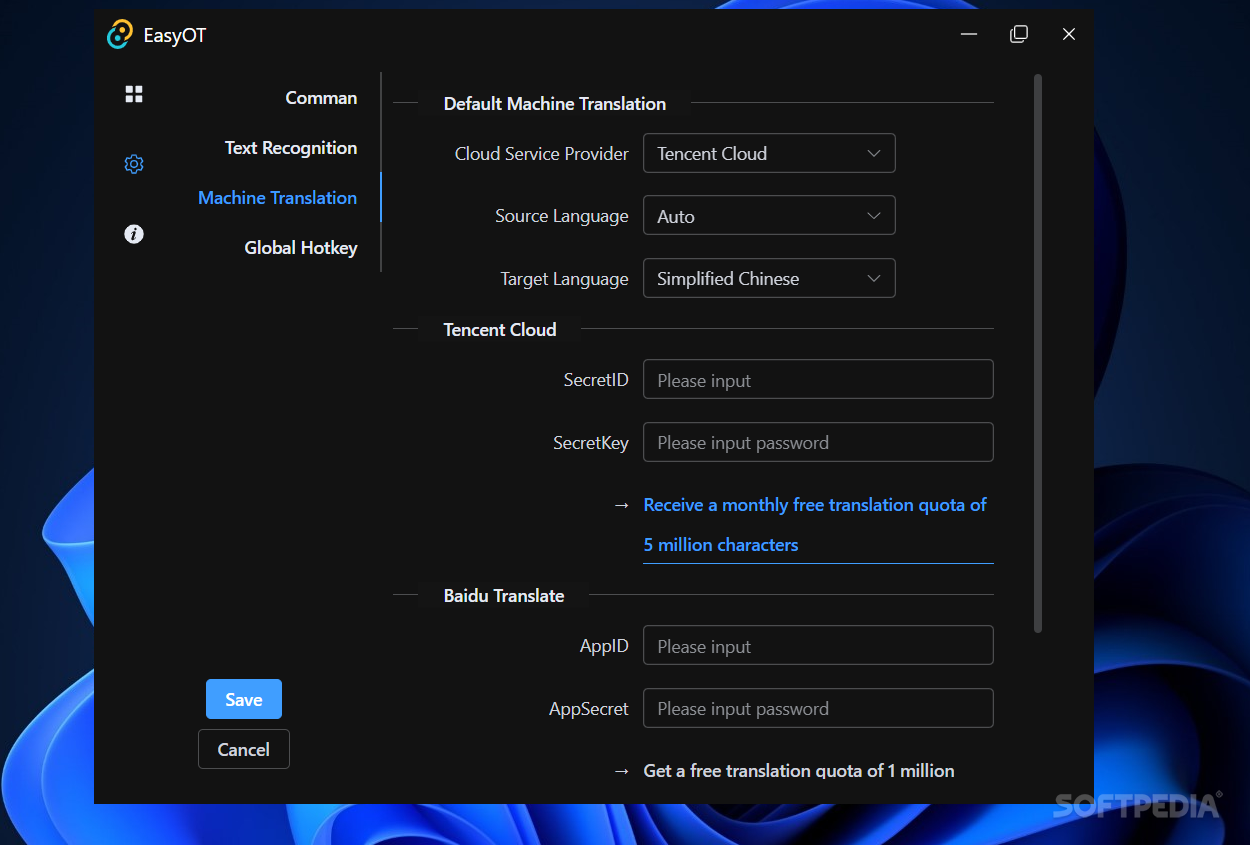Open the 5 million characters quota link
The width and height of the screenshot is (1250, 845).
click(816, 525)
